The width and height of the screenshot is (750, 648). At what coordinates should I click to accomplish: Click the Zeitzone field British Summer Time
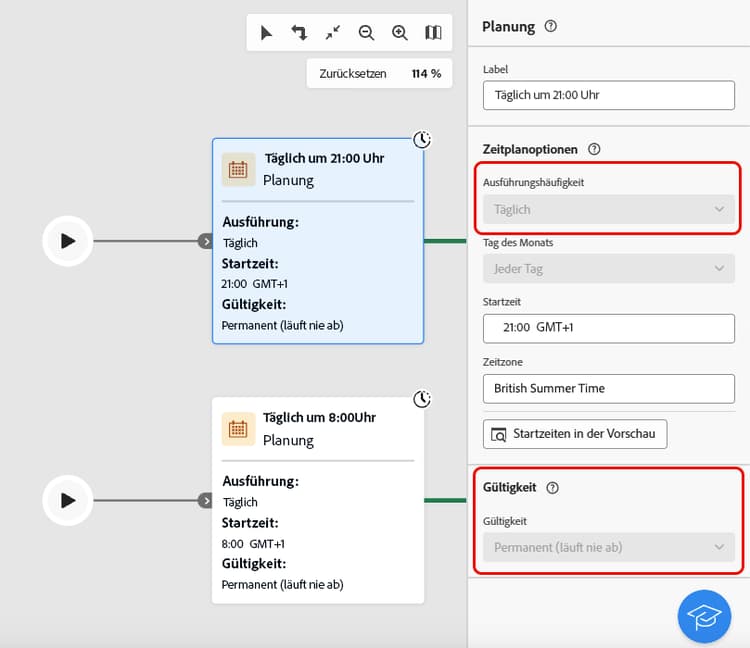[x=608, y=389]
